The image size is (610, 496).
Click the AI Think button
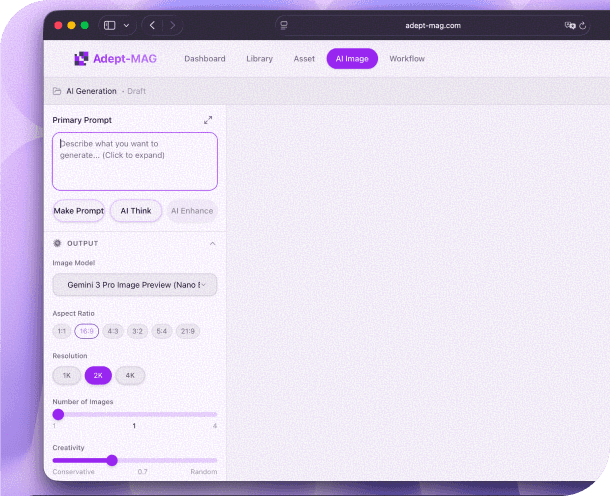(x=135, y=211)
